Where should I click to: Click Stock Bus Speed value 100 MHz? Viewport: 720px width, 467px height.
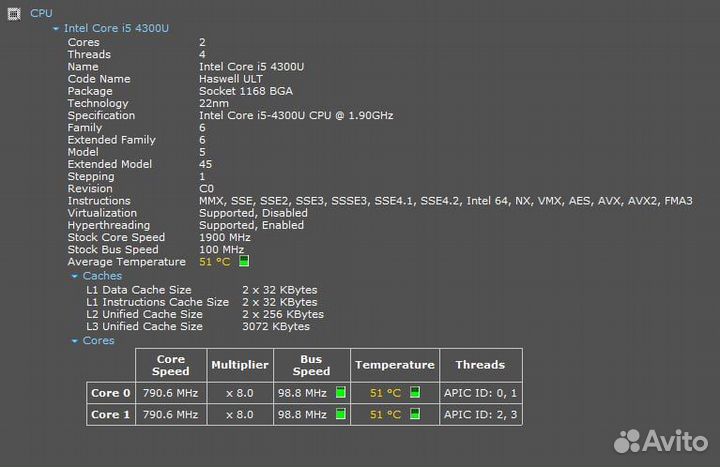click(222, 249)
